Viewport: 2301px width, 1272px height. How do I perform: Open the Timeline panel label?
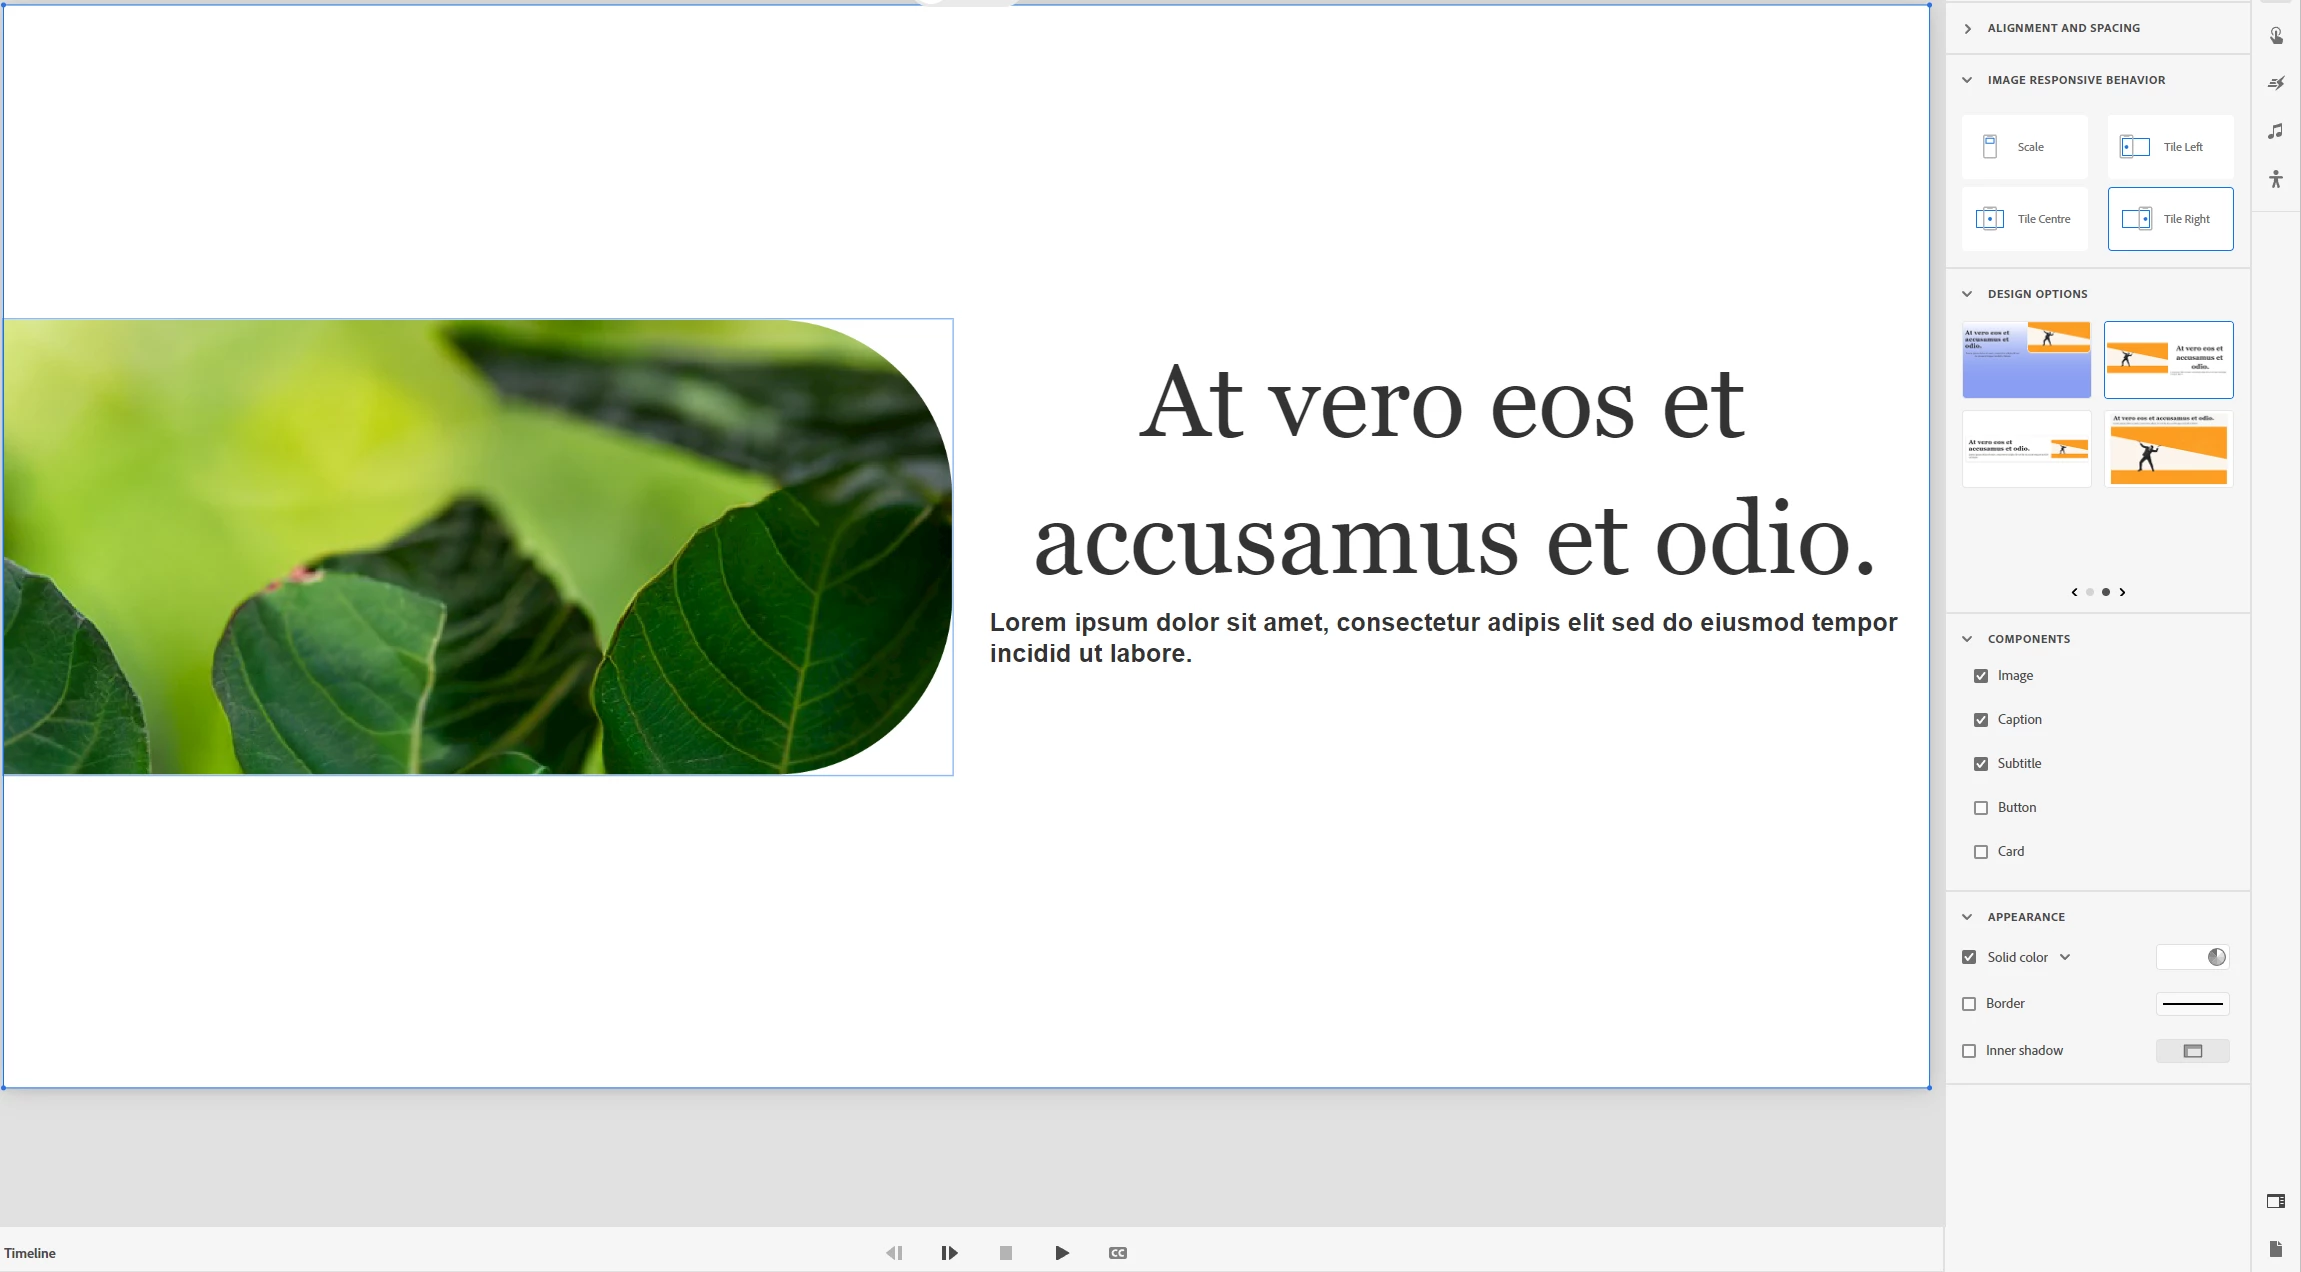pyautogui.click(x=30, y=1253)
